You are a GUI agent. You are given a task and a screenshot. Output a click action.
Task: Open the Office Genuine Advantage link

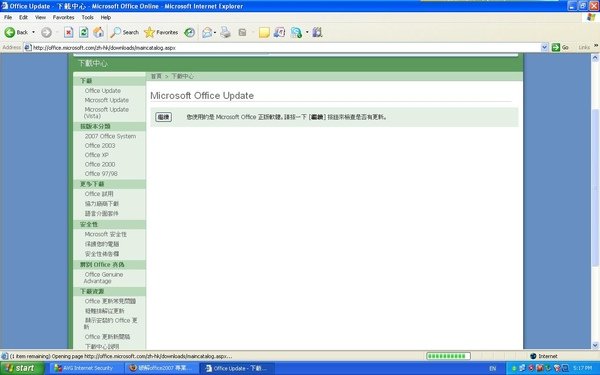[x=103, y=278]
